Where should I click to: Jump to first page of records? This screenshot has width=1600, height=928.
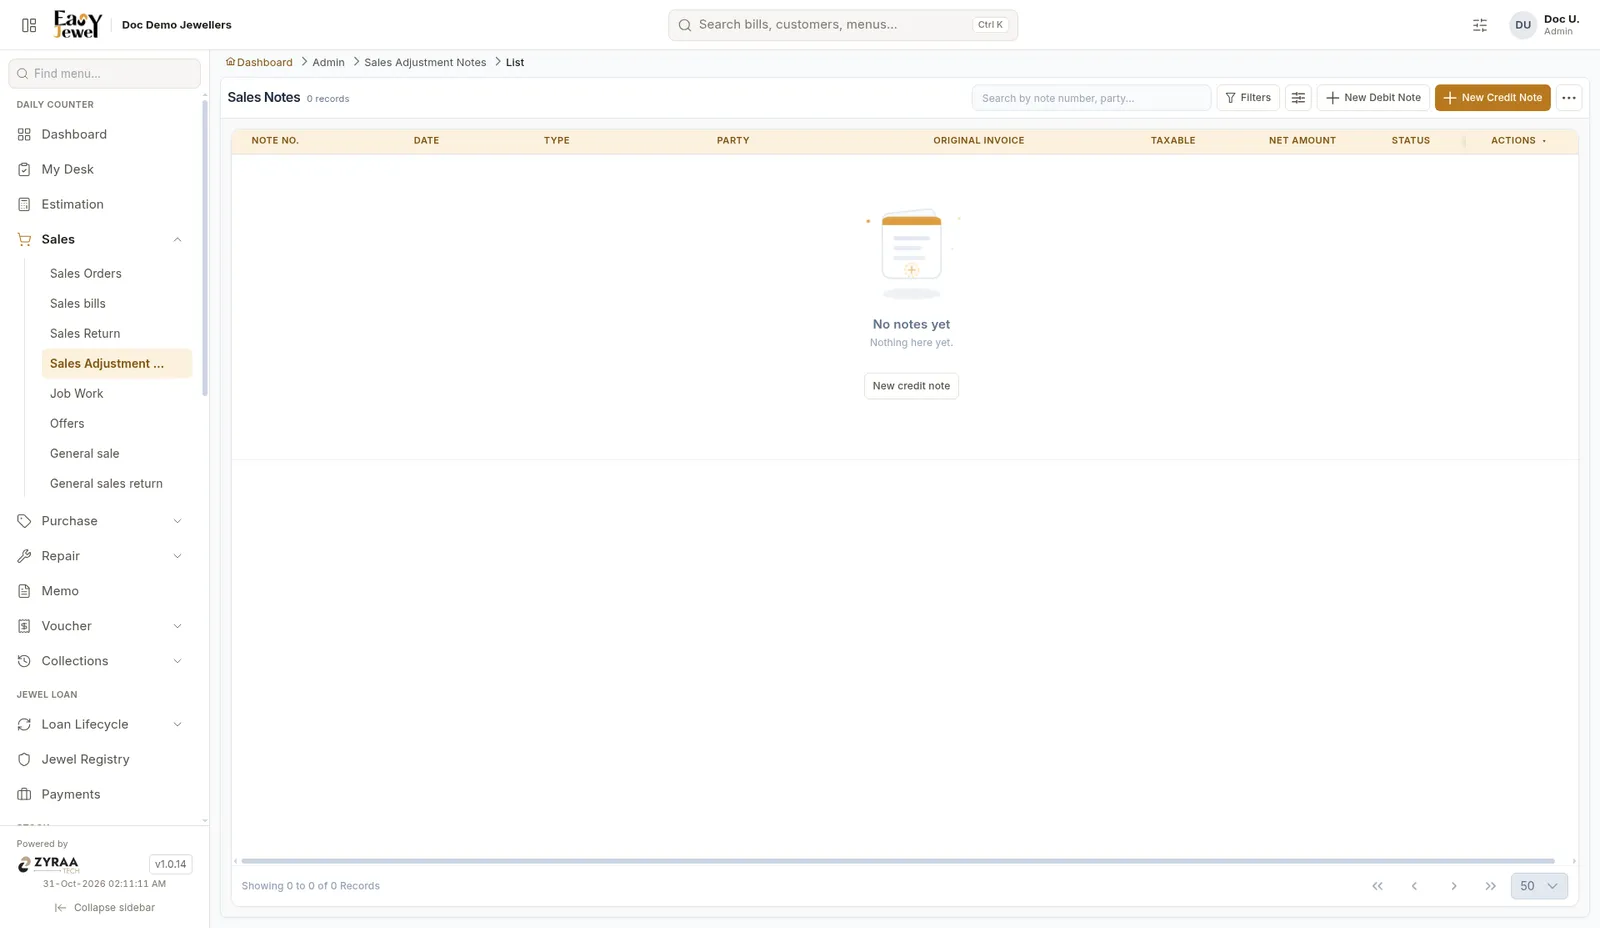pyautogui.click(x=1377, y=886)
